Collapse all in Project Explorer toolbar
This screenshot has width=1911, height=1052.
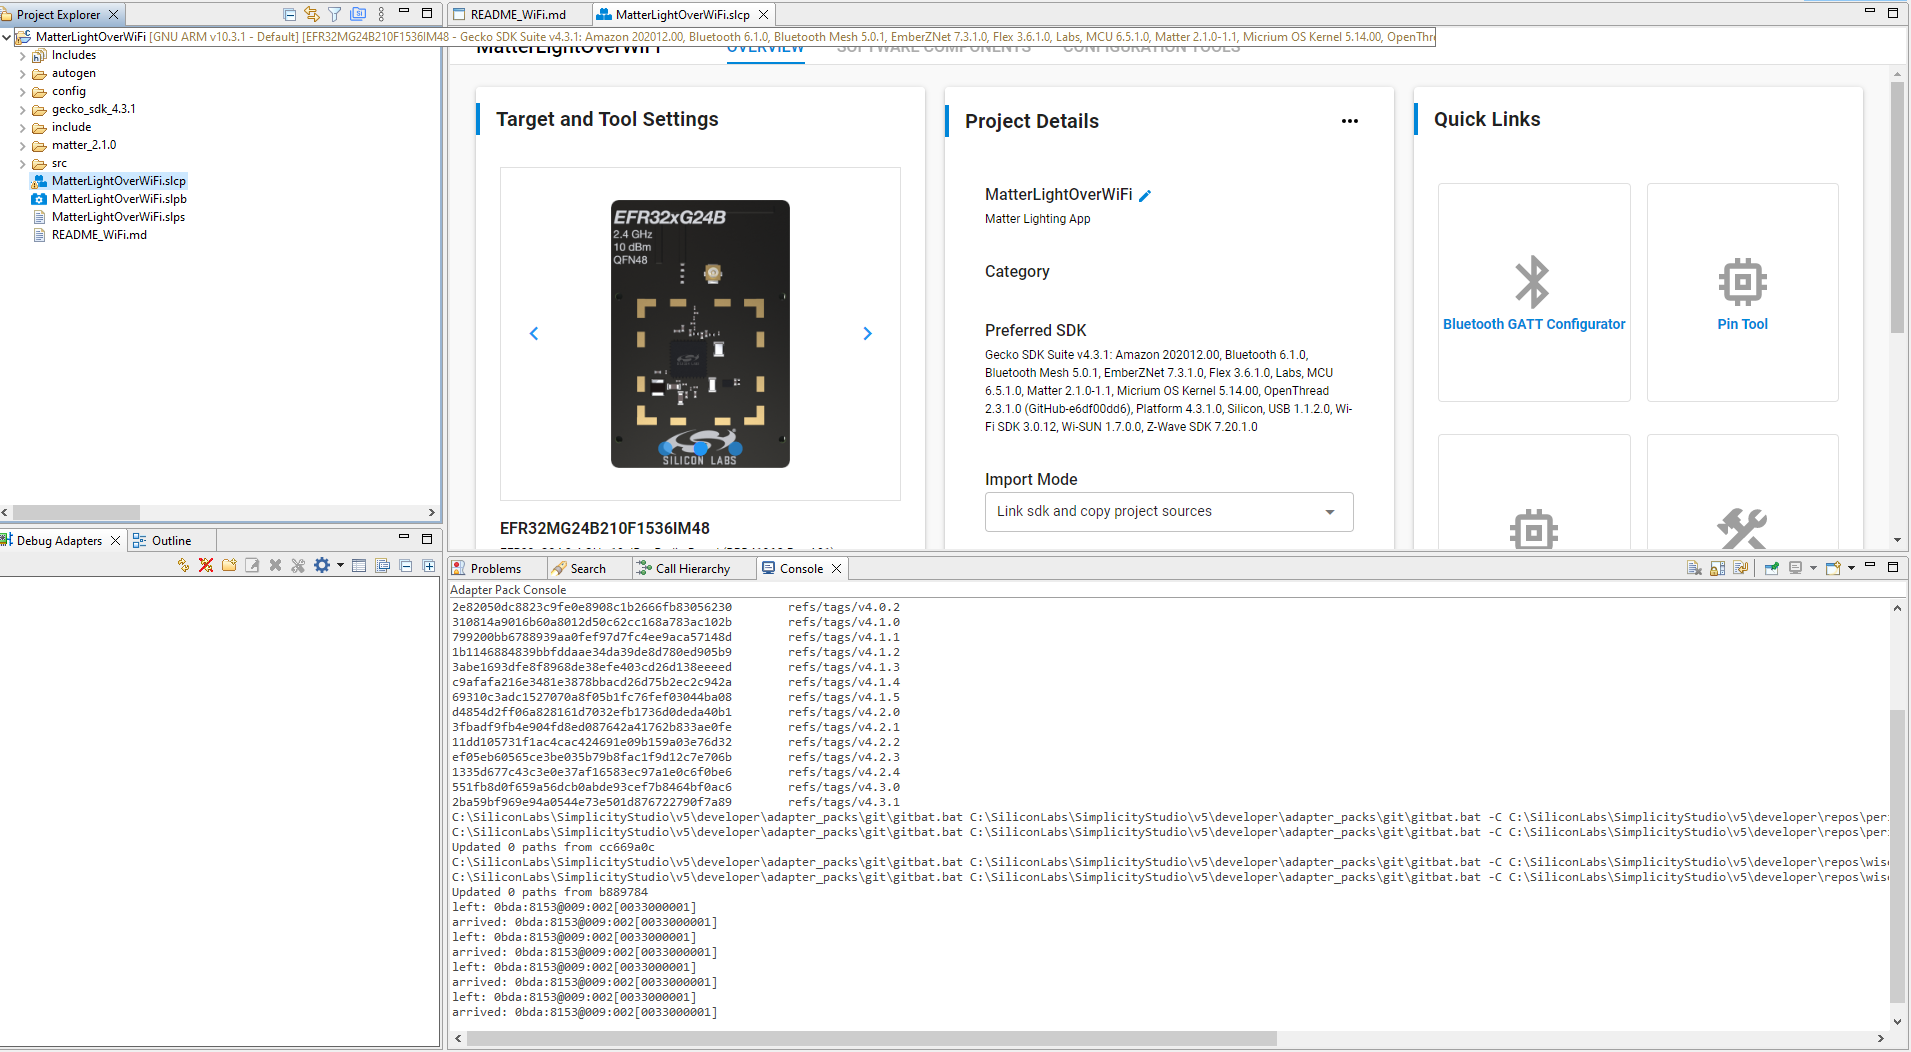pyautogui.click(x=289, y=14)
